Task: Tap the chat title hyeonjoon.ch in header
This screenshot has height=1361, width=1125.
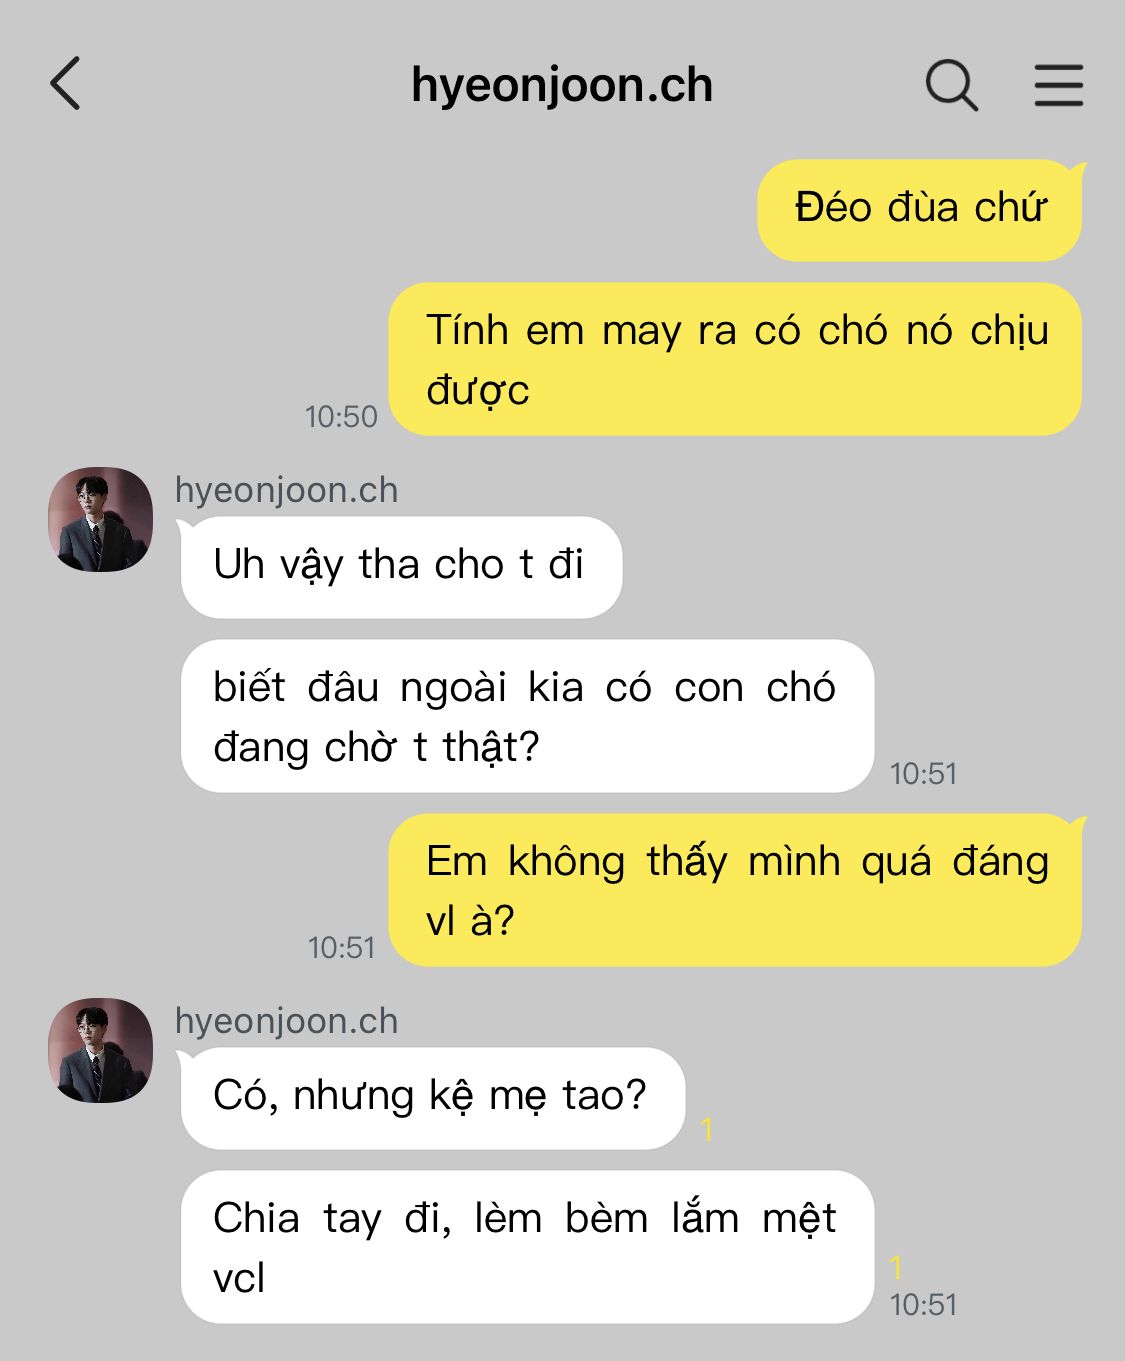Action: pos(562,85)
